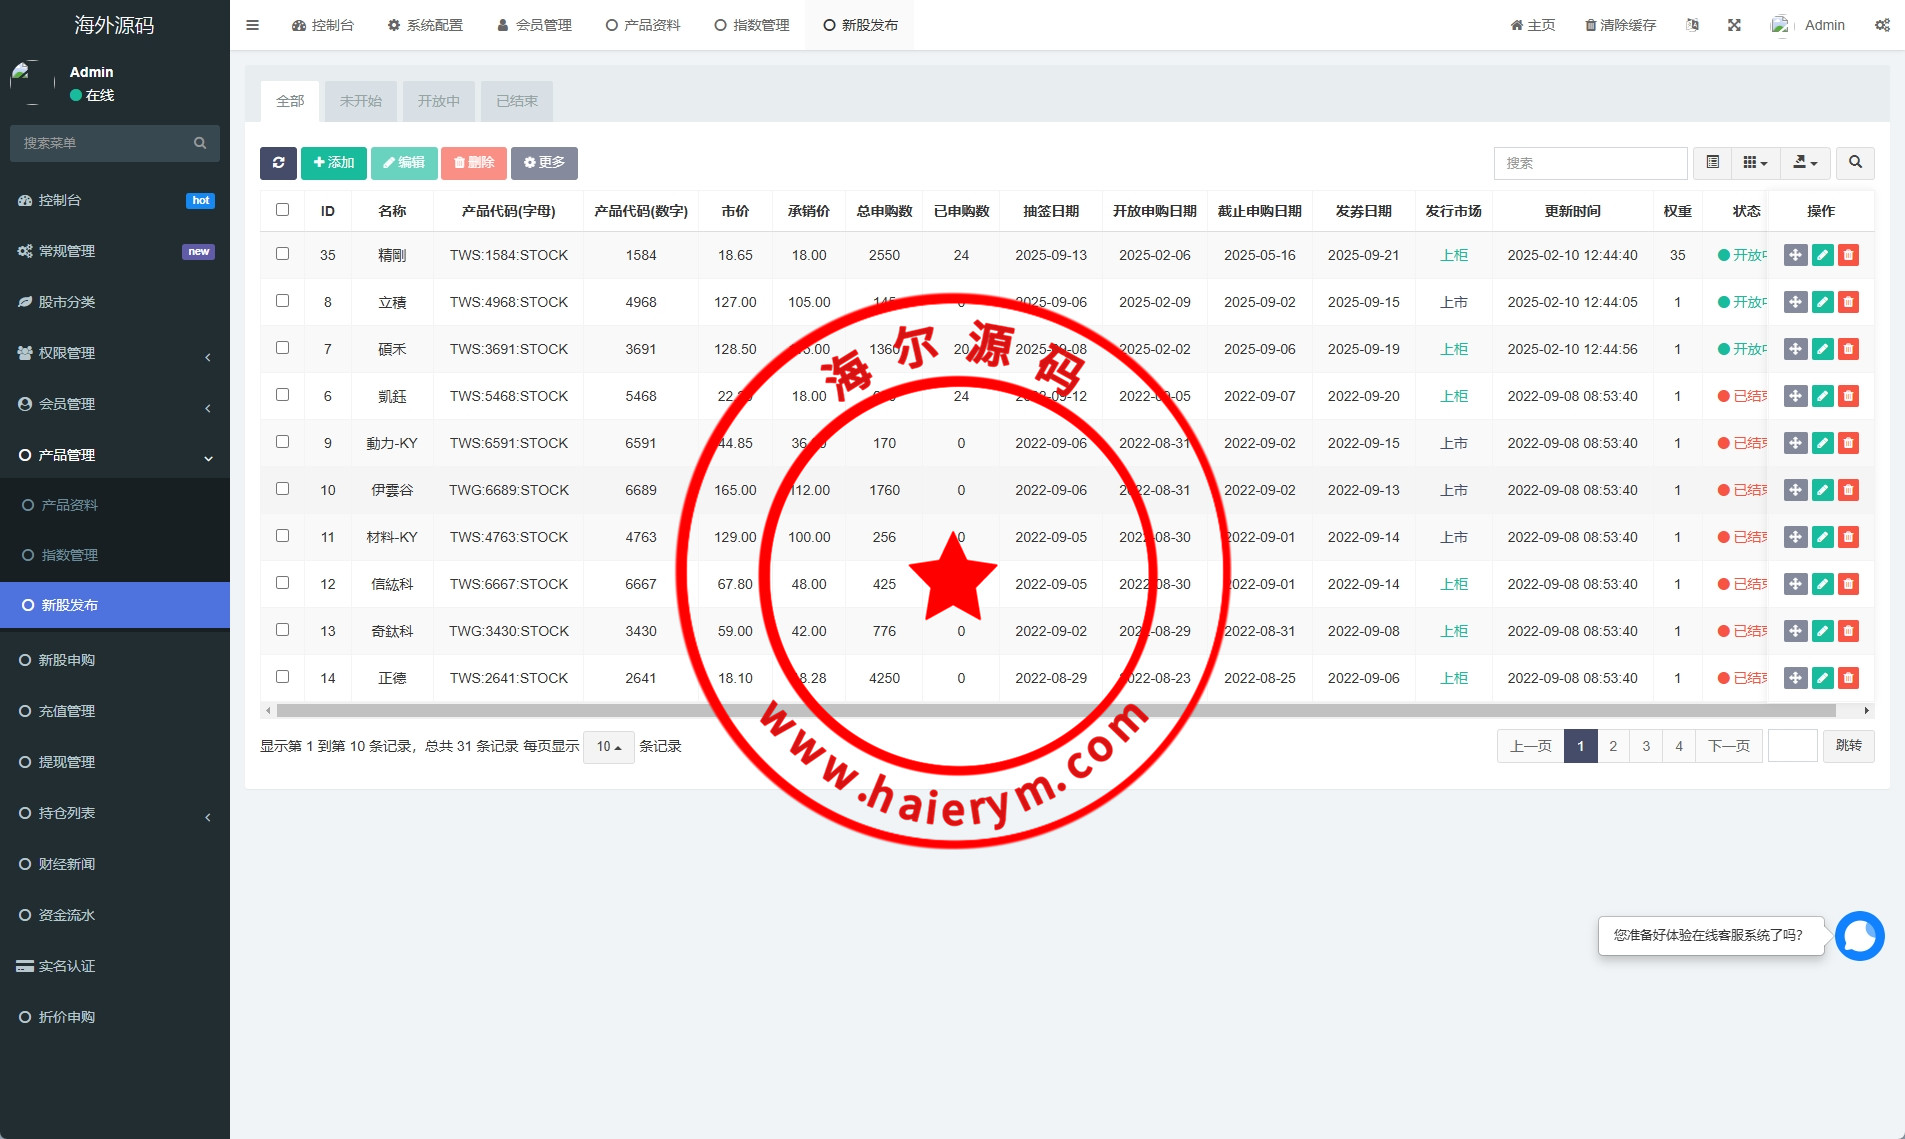
Task: Click the red delete icon for row 精剛
Action: (1848, 255)
